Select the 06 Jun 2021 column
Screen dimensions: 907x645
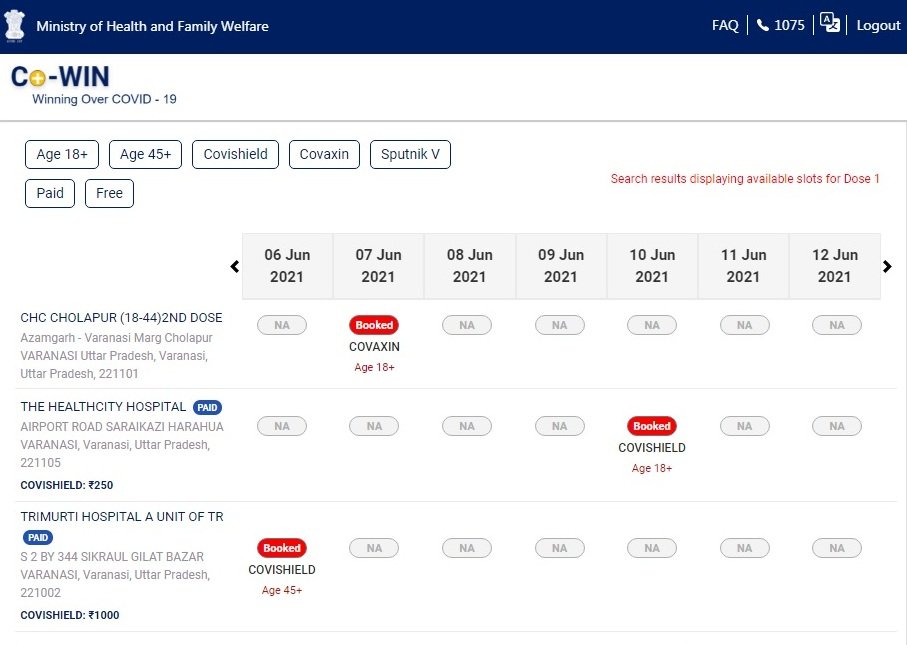287,266
